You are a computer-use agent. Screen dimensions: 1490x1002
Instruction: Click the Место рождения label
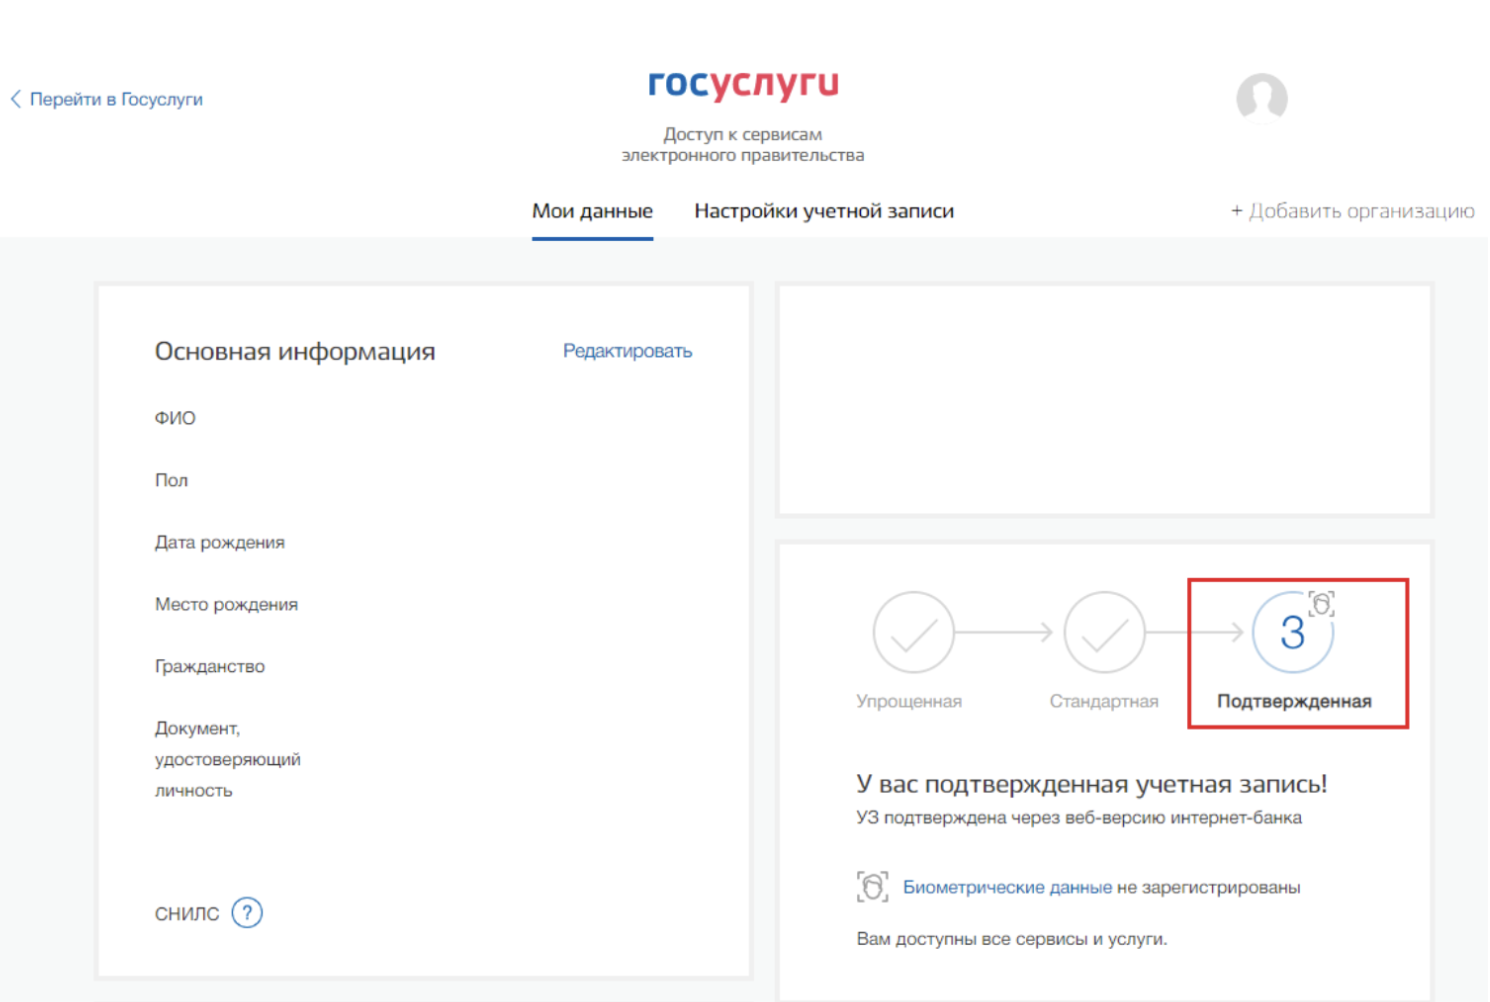pyautogui.click(x=226, y=604)
